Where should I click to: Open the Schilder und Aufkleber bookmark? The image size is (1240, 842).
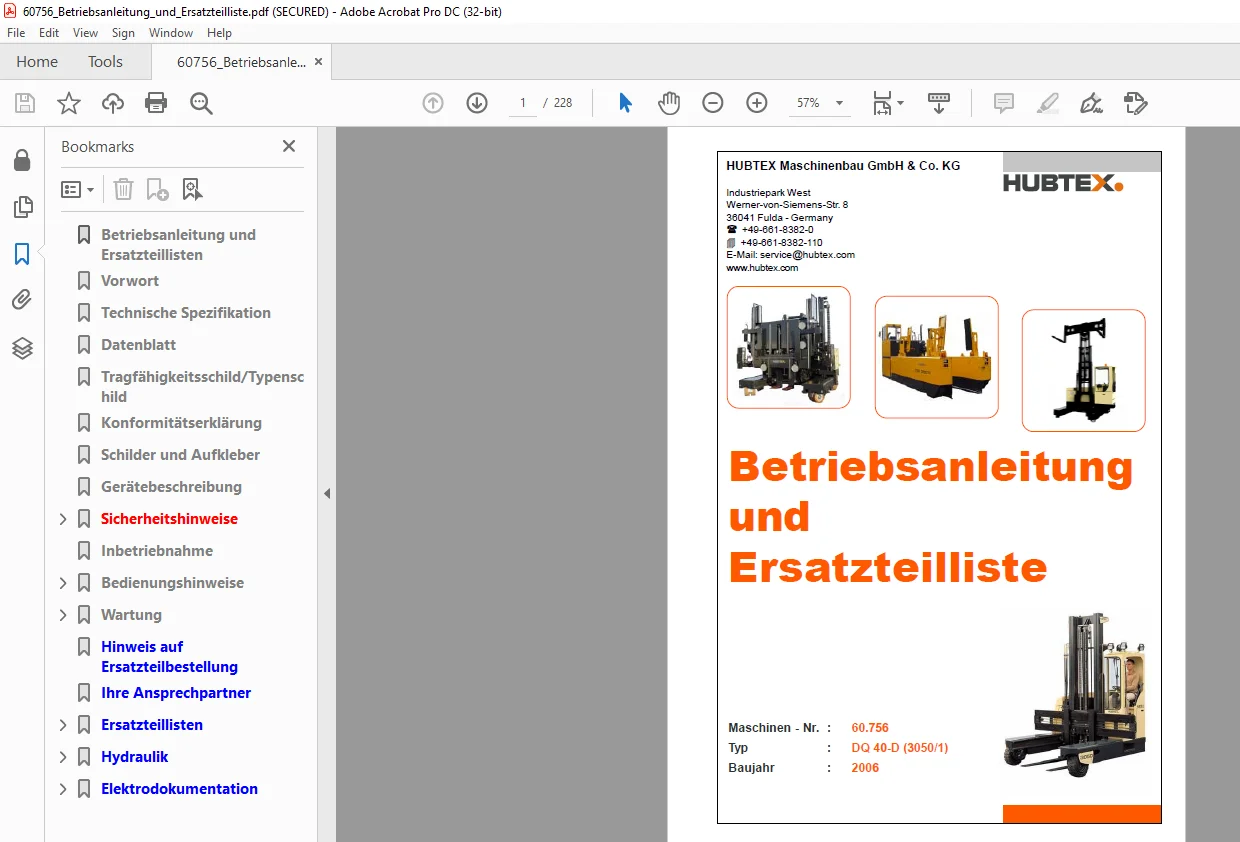click(180, 455)
